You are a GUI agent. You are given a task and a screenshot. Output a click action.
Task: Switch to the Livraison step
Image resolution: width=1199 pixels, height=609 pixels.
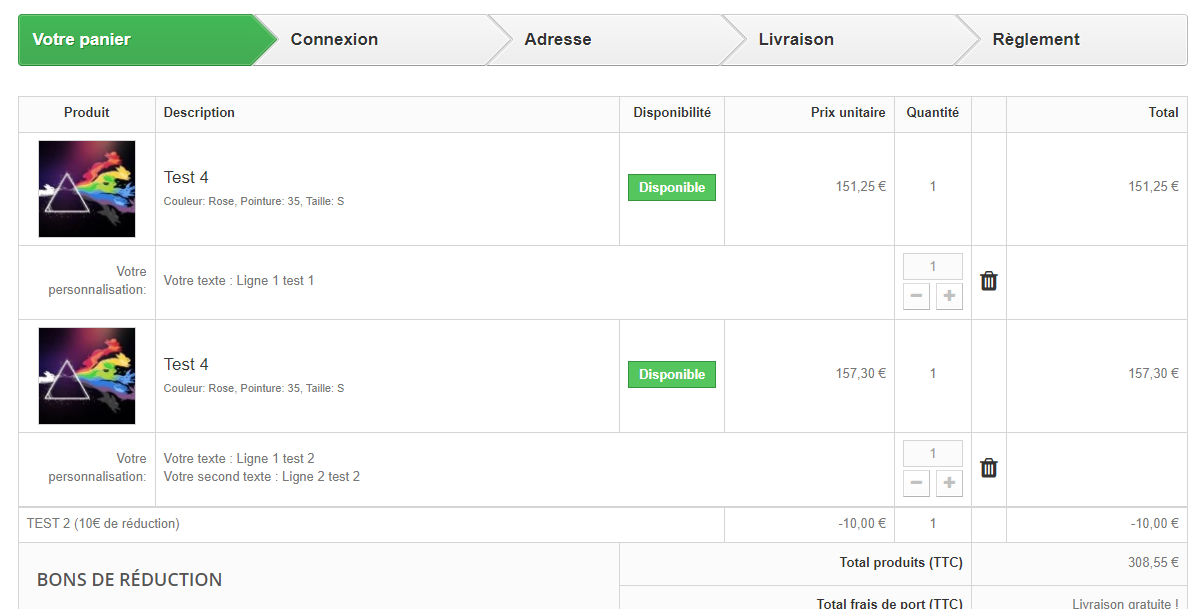pos(795,40)
